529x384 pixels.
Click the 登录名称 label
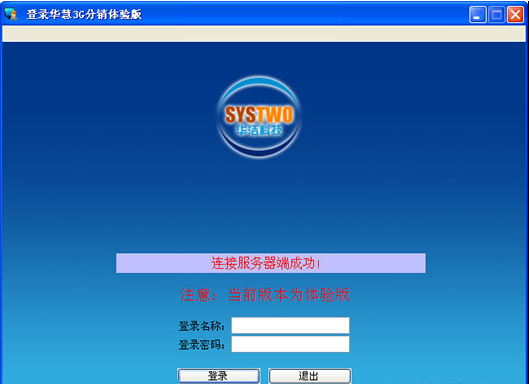(202, 326)
